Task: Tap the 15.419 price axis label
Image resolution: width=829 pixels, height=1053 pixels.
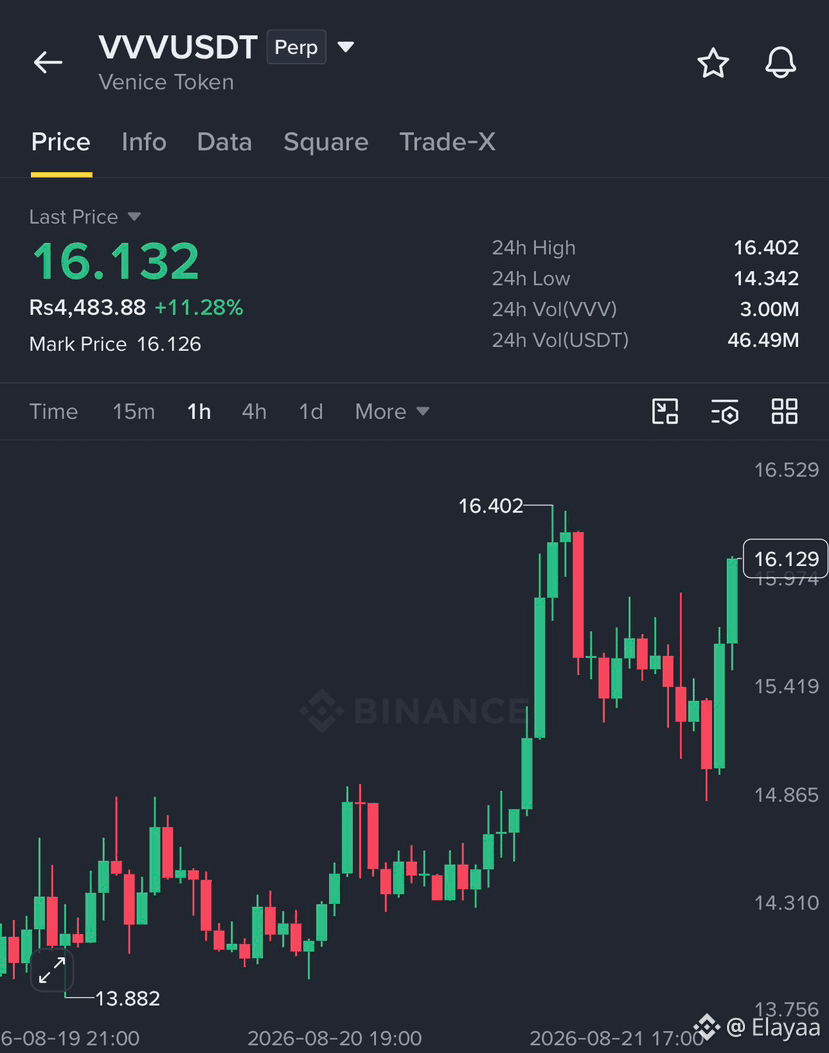Action: [x=787, y=686]
